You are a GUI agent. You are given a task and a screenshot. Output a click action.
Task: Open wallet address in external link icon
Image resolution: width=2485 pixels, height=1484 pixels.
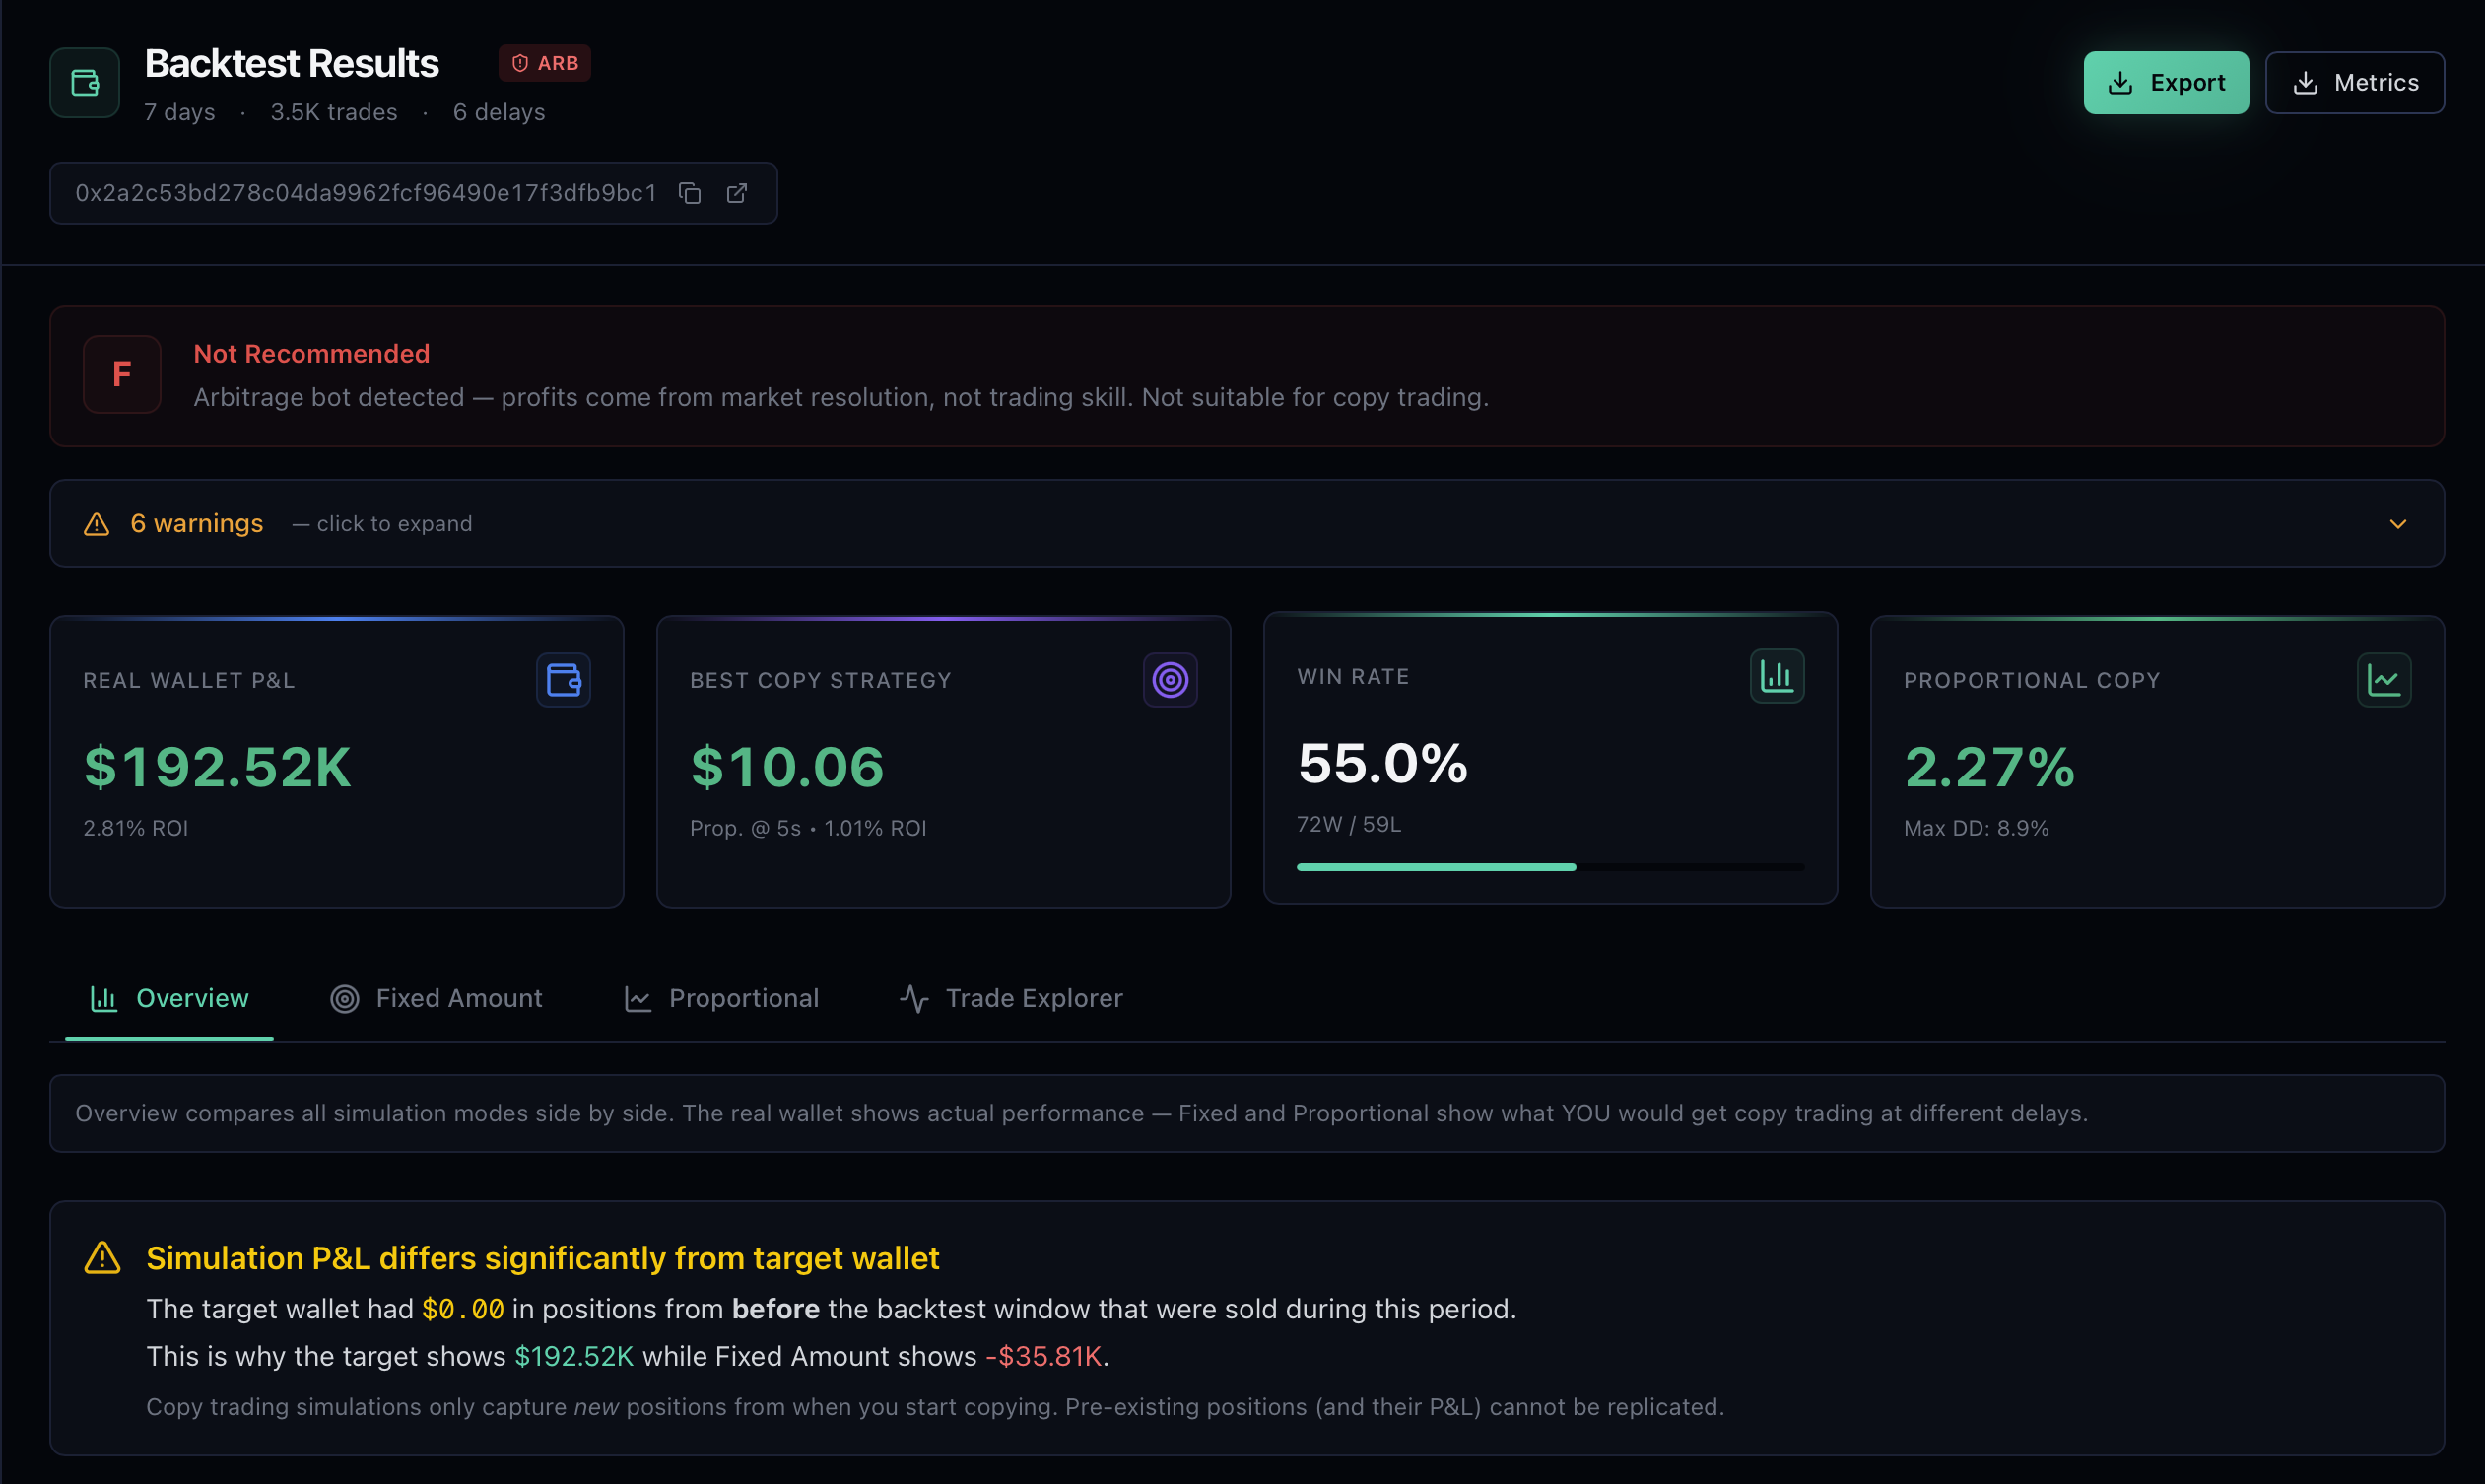pos(737,193)
